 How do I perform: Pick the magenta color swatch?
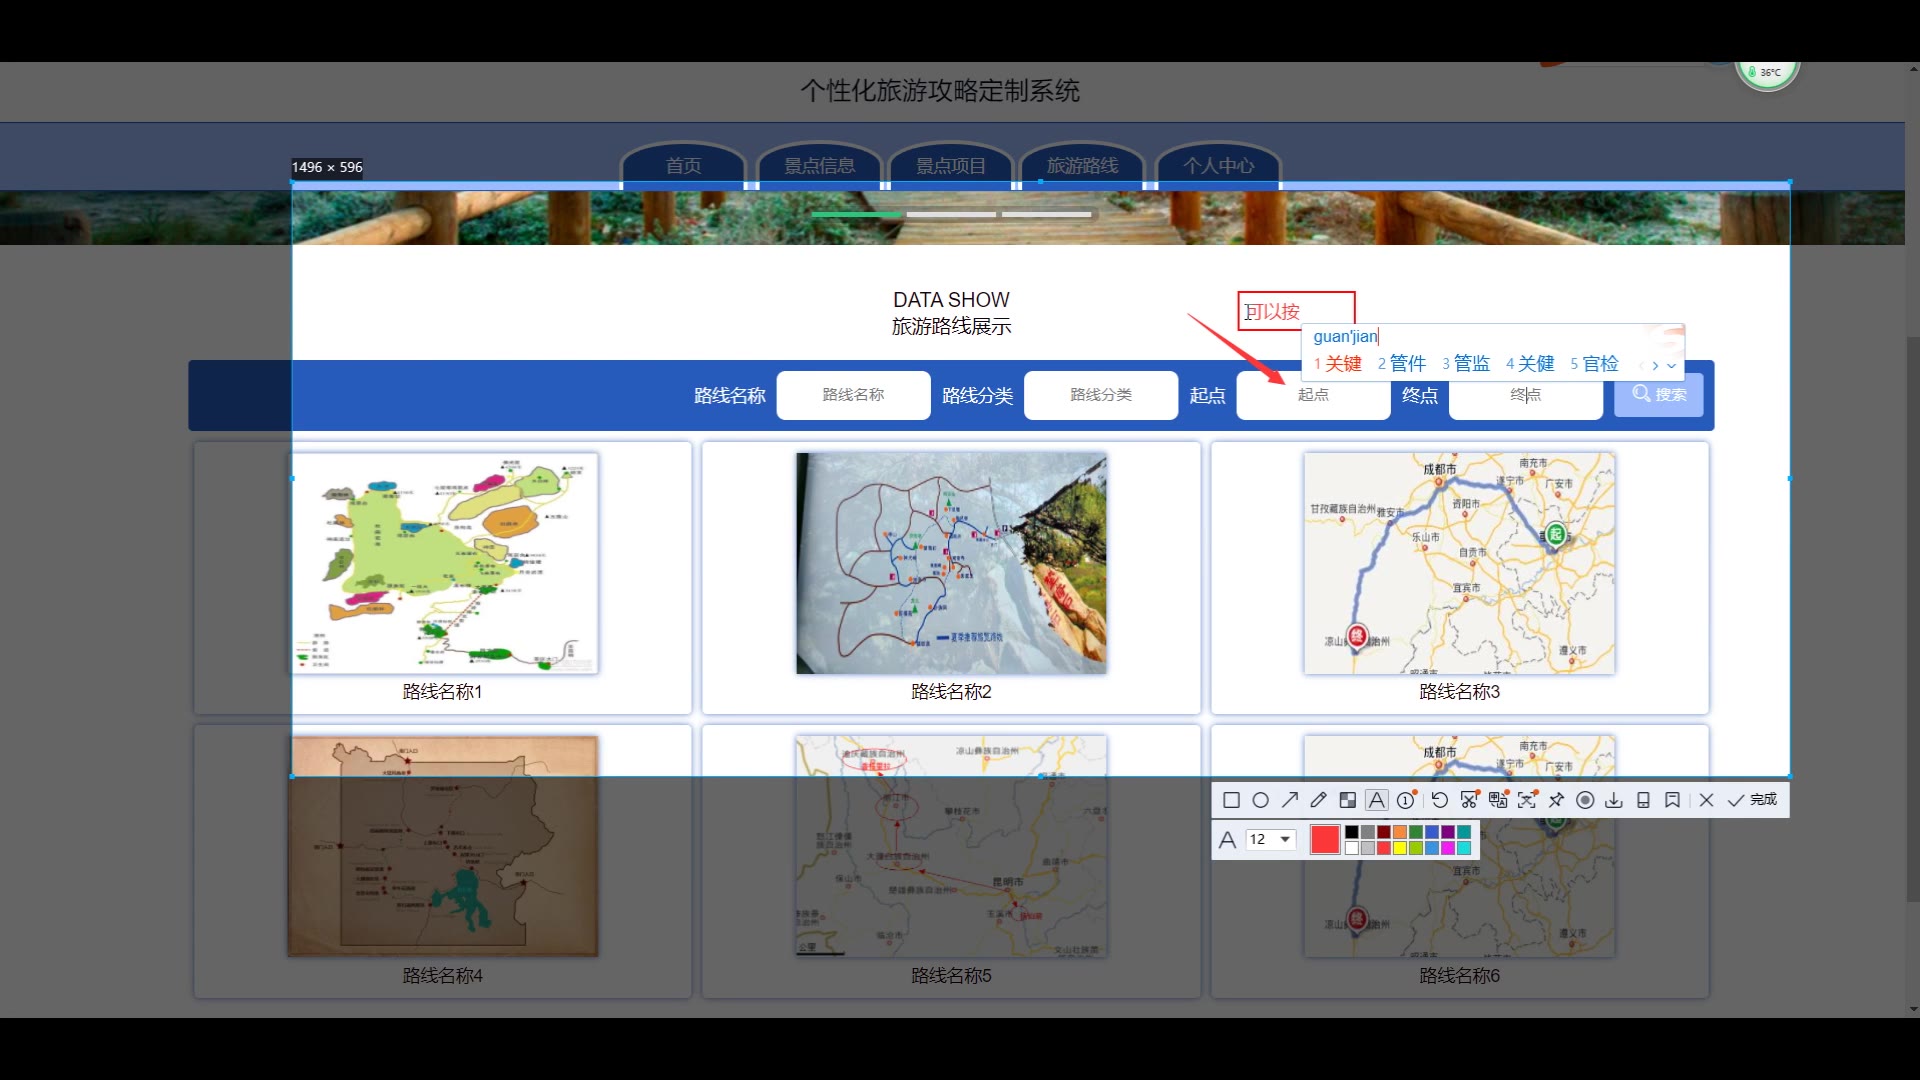pyautogui.click(x=1448, y=848)
